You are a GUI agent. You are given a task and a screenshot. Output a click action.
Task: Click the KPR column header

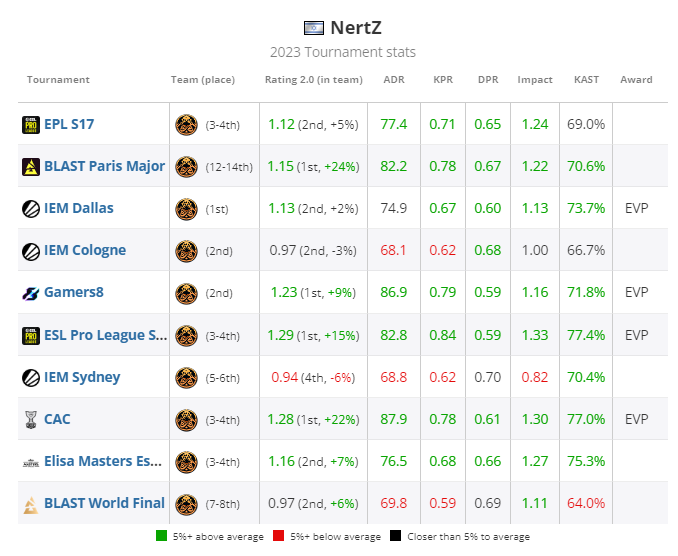(x=443, y=80)
